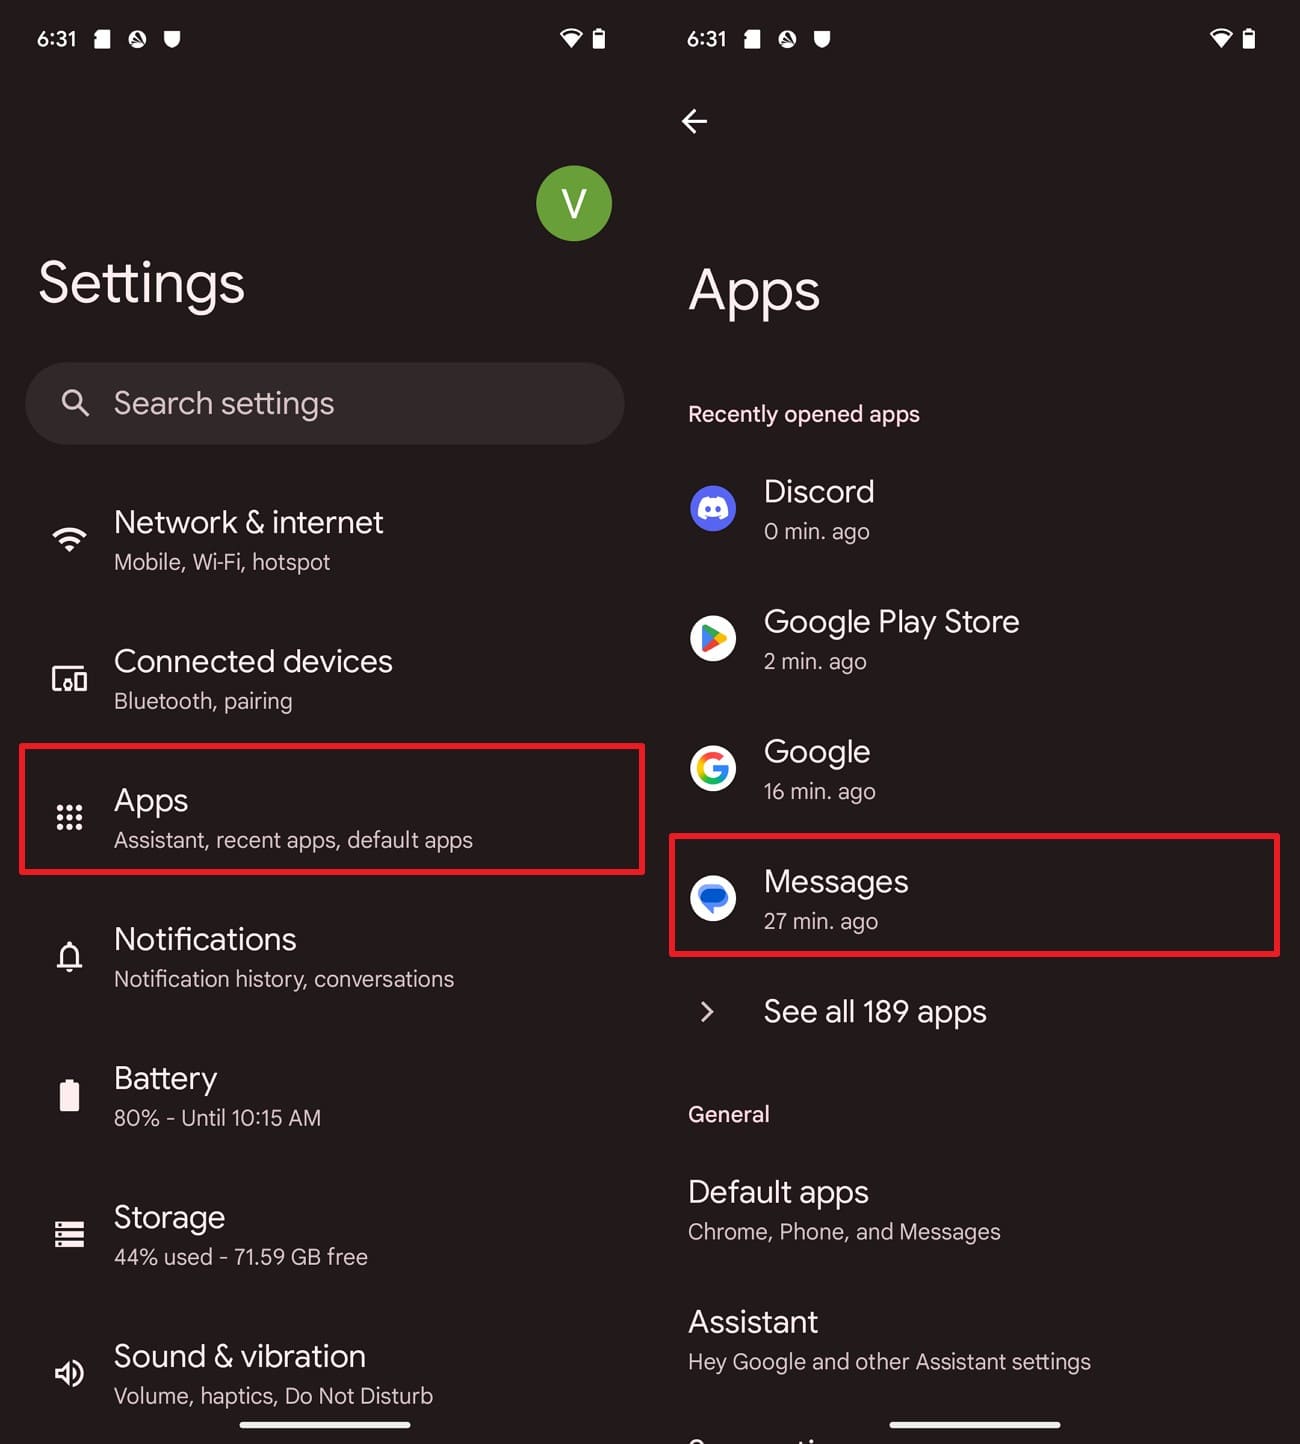1300x1444 pixels.
Task: Tap the bell icon beside Notifications
Action: click(69, 957)
